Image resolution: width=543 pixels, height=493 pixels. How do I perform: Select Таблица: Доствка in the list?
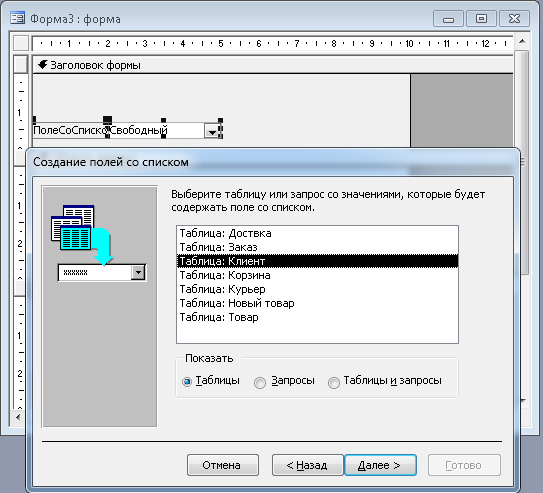pos(317,233)
